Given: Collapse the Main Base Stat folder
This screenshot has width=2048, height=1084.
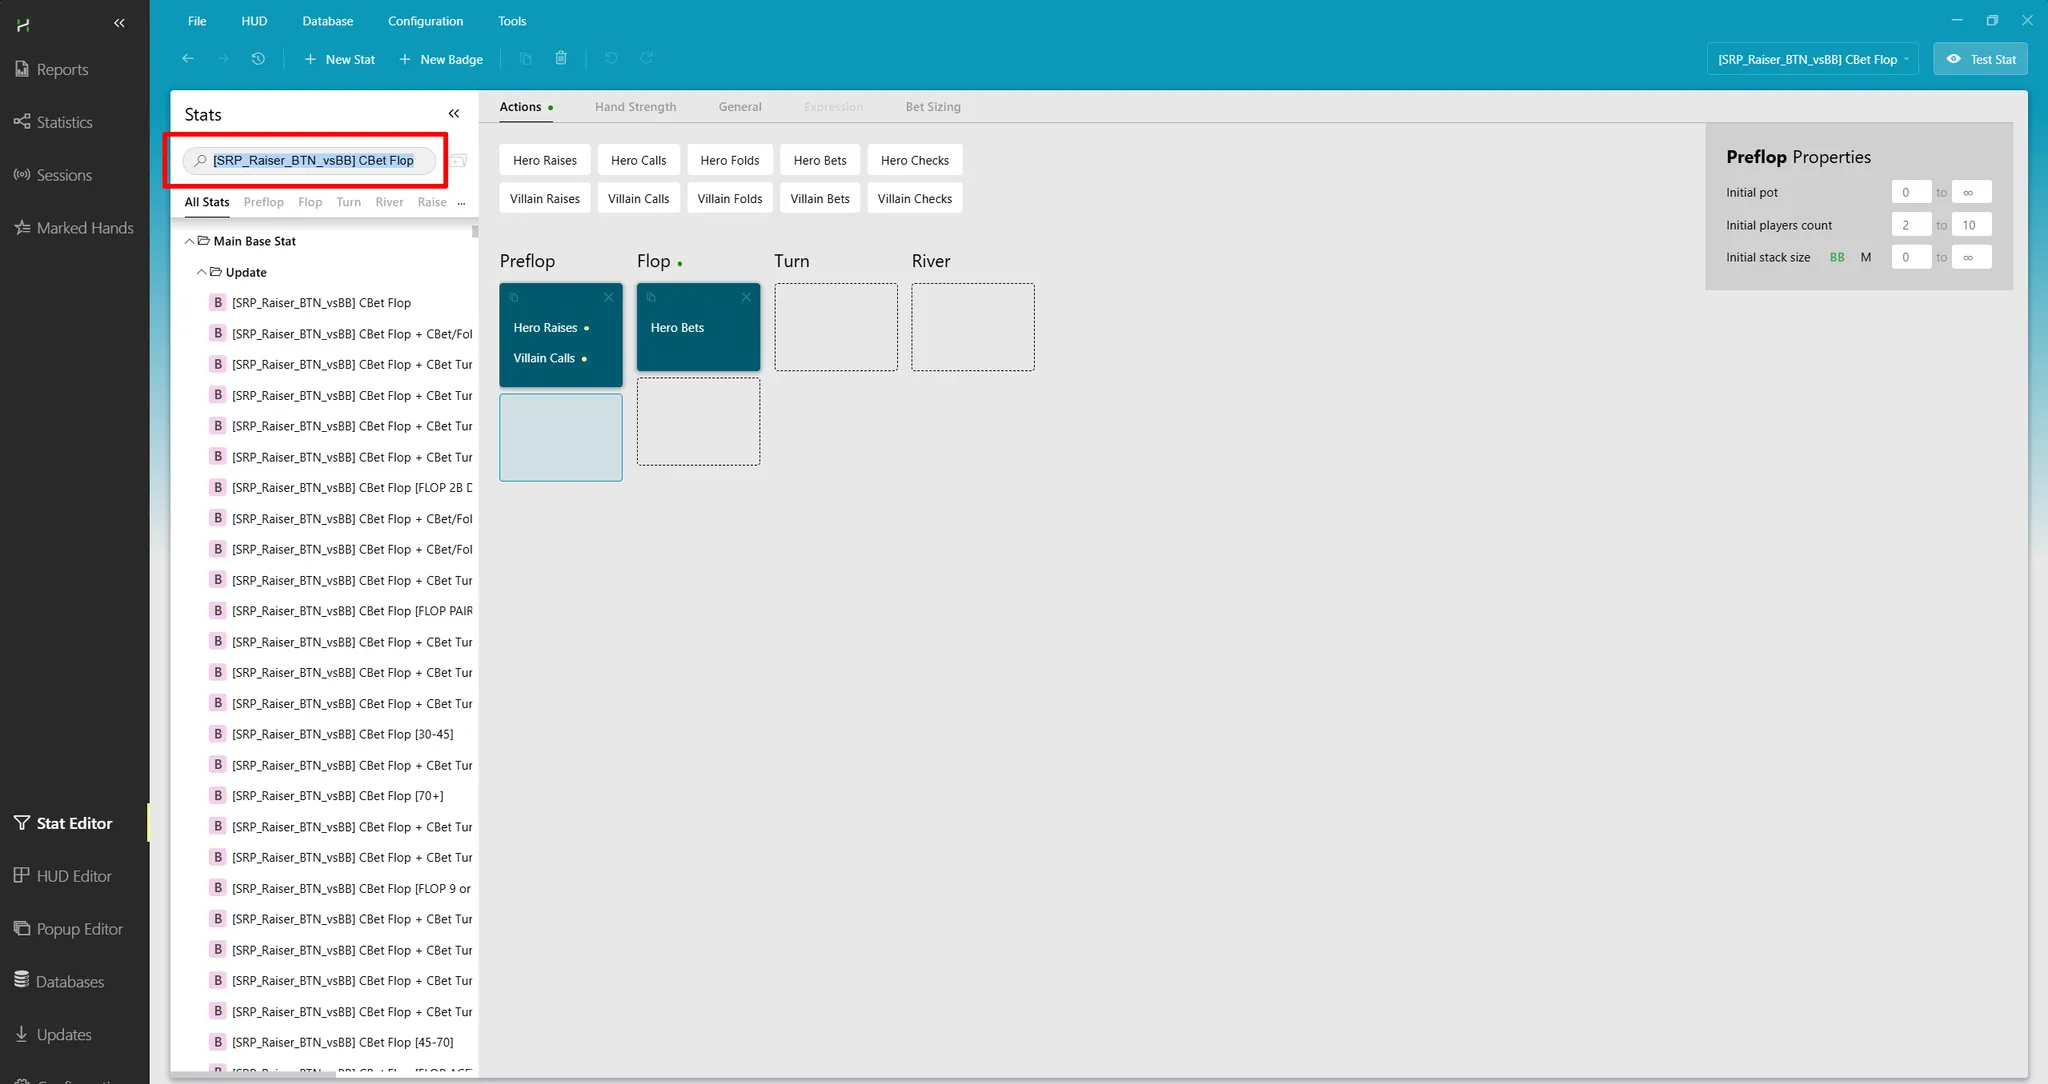Looking at the screenshot, I should click(189, 241).
